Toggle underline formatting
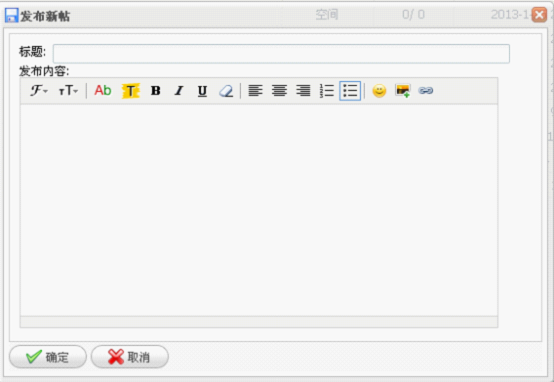554x382 pixels. click(x=202, y=91)
